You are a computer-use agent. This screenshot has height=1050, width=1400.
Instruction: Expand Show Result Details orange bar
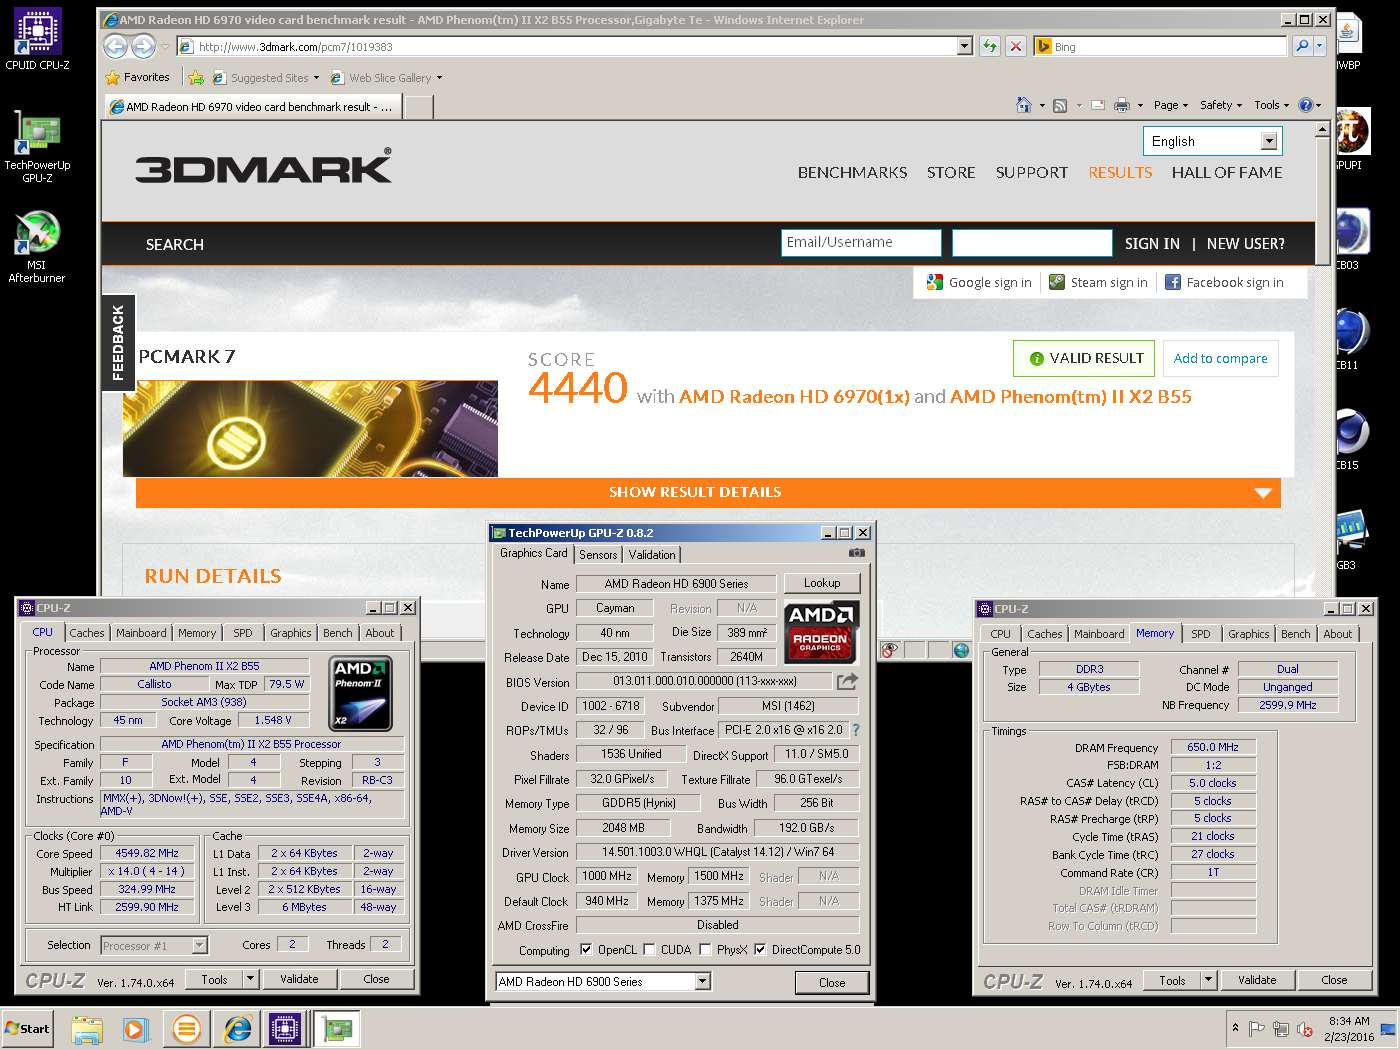(708, 492)
